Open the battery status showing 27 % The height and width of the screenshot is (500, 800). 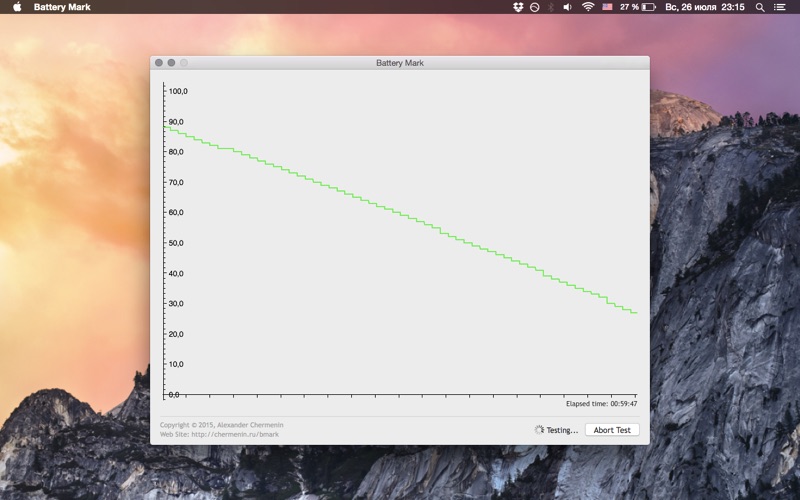click(637, 7)
